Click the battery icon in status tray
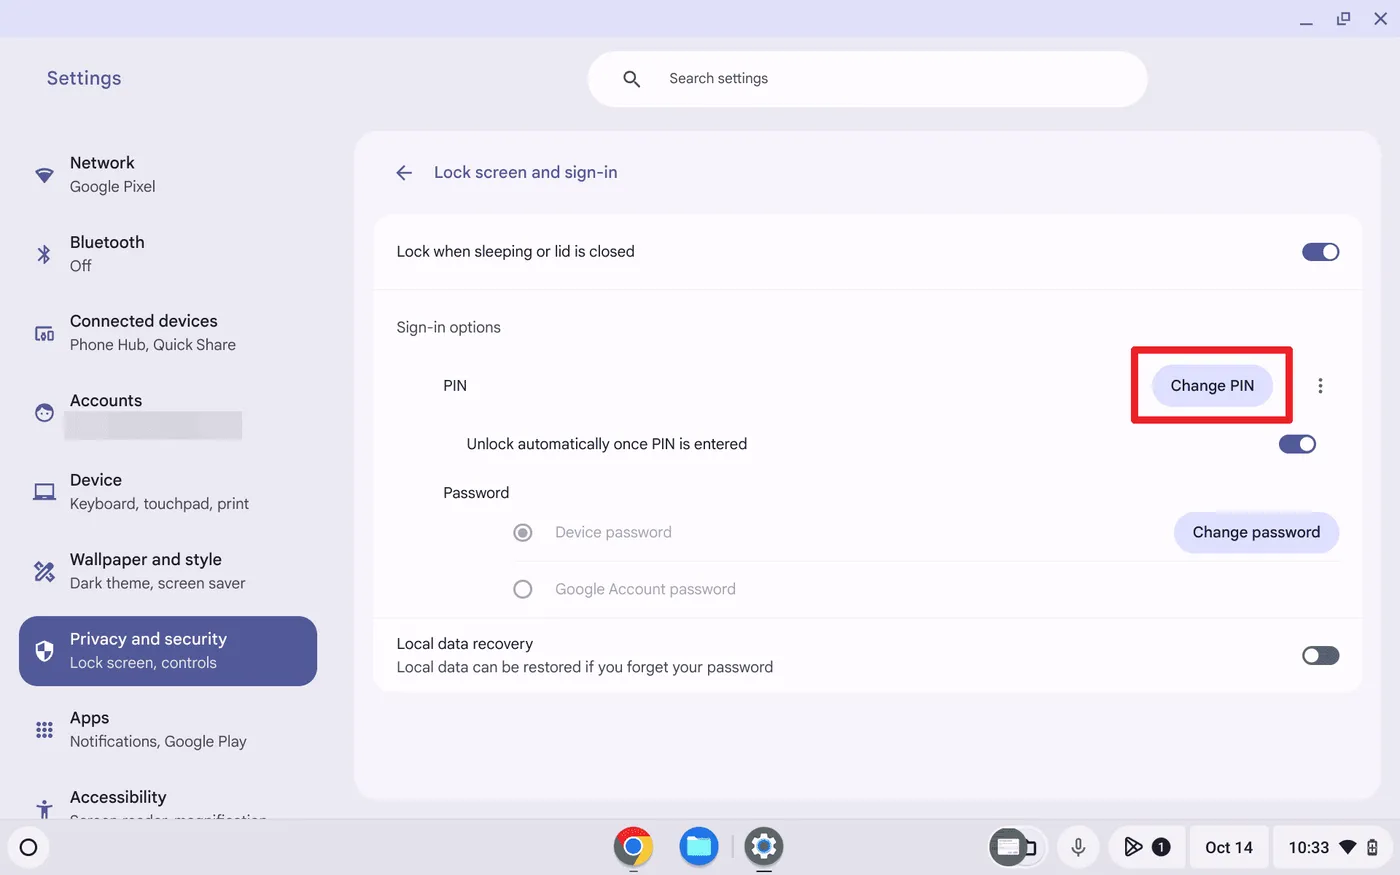The image size is (1400, 875). click(x=1372, y=847)
